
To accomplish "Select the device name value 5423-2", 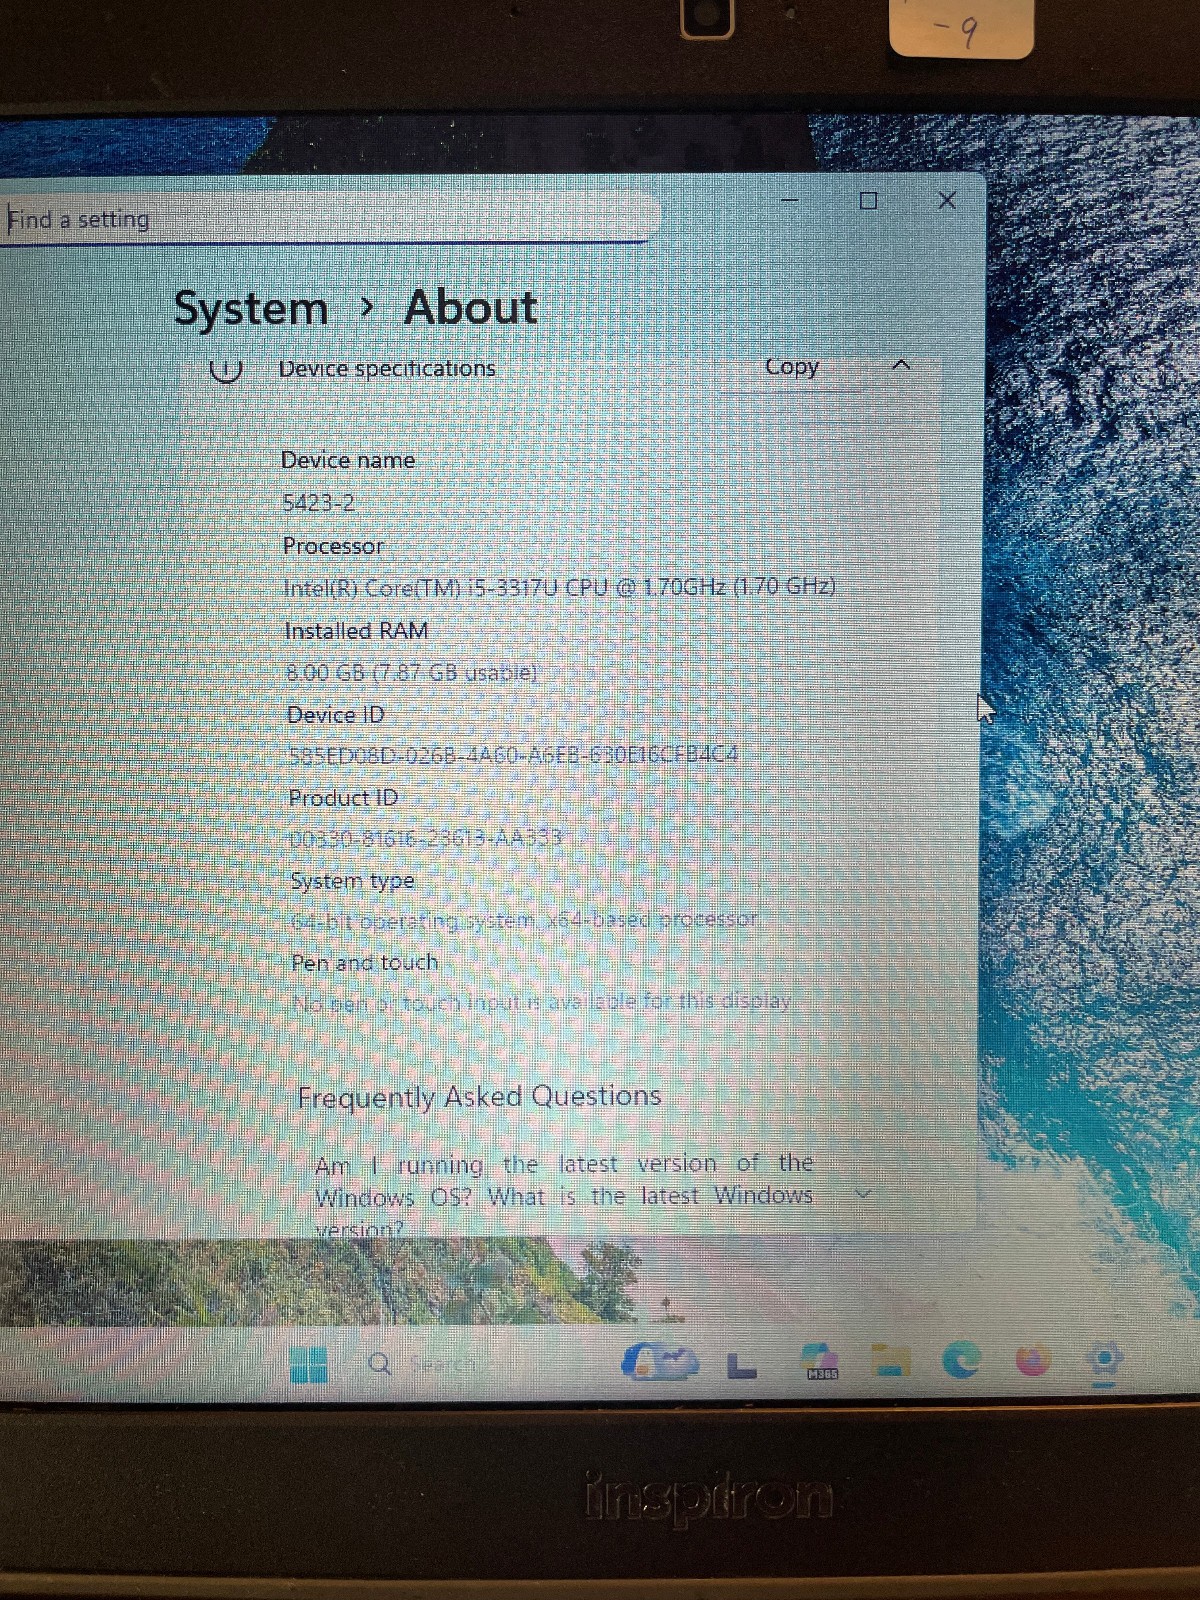I will point(319,502).
